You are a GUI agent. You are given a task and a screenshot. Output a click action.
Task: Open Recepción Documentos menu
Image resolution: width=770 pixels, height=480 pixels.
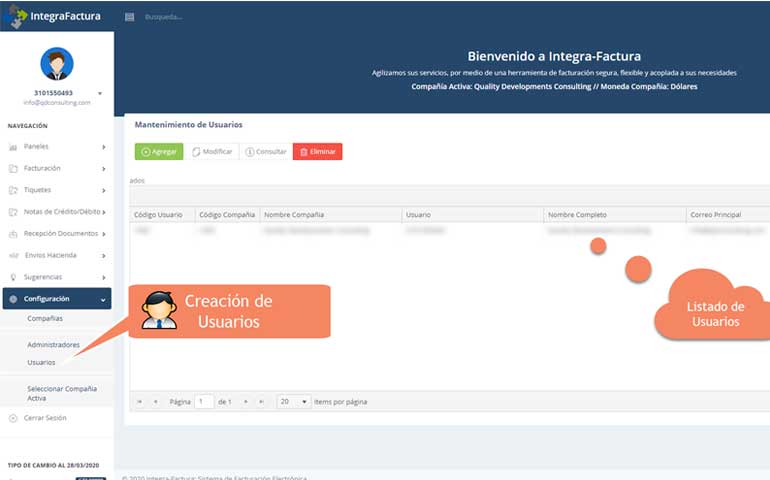(61, 233)
